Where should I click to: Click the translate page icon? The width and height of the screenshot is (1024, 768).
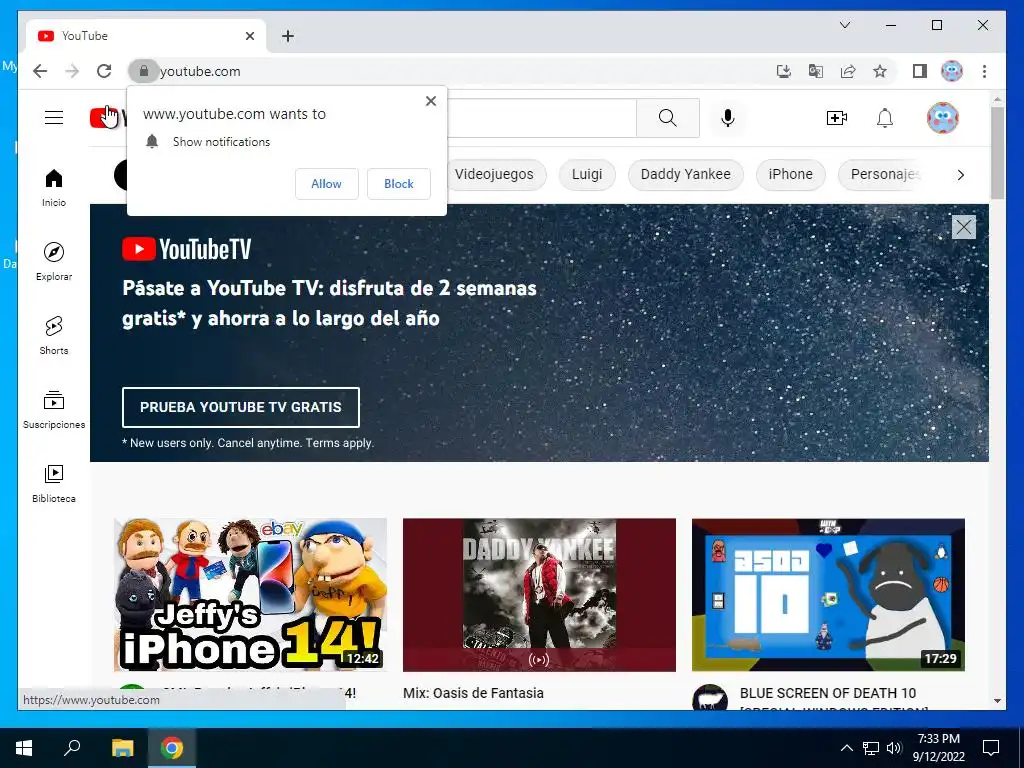coord(816,71)
